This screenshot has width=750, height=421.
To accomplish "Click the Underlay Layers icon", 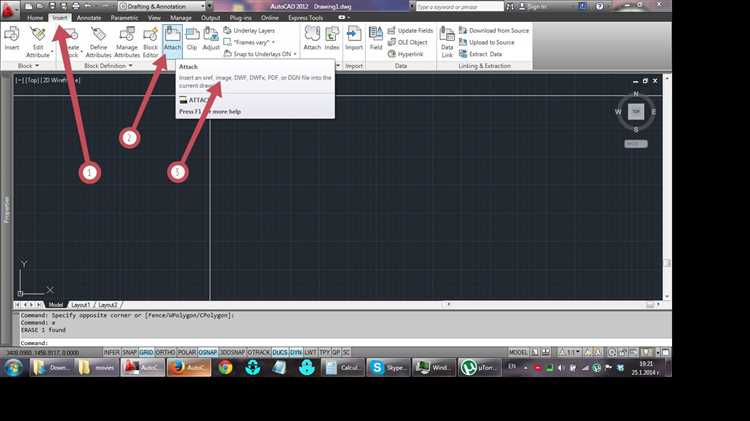I will pyautogui.click(x=227, y=30).
